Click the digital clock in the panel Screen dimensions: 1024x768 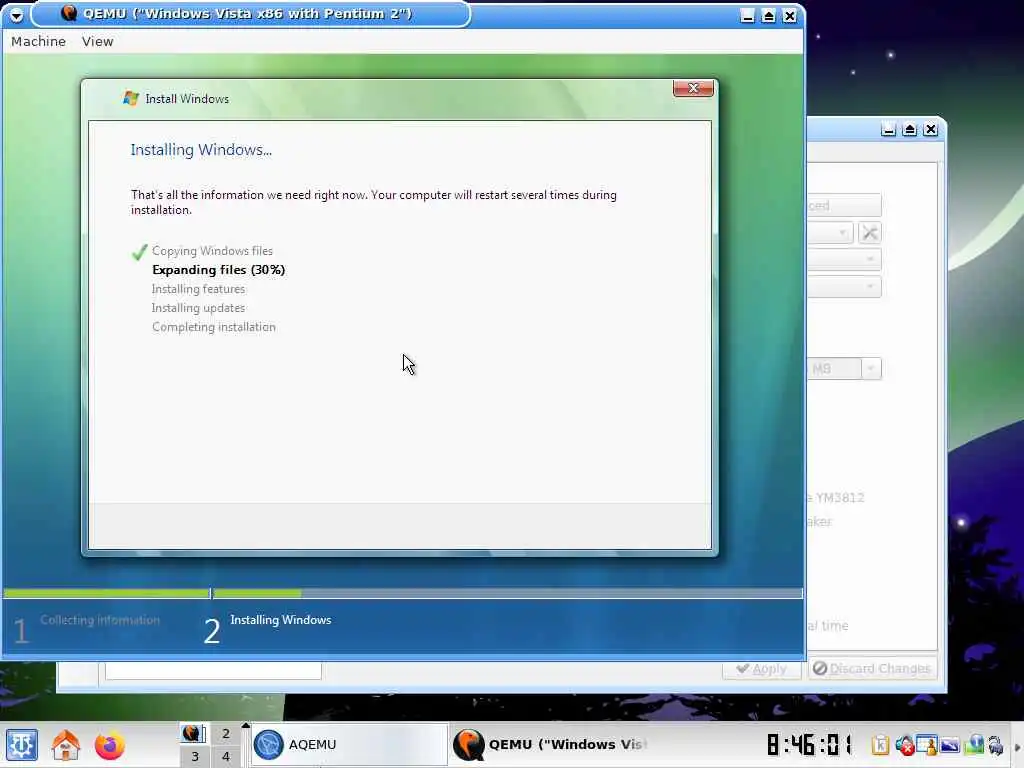(810, 744)
